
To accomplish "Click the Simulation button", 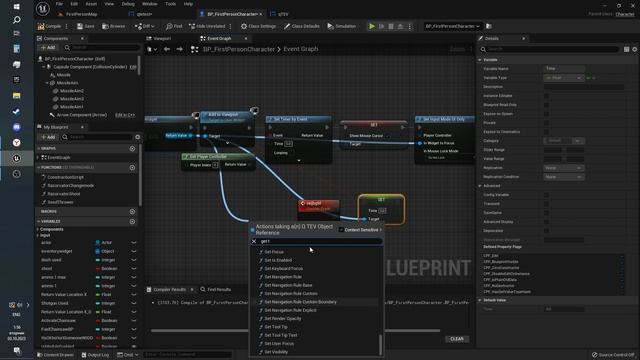I will tap(342, 26).
